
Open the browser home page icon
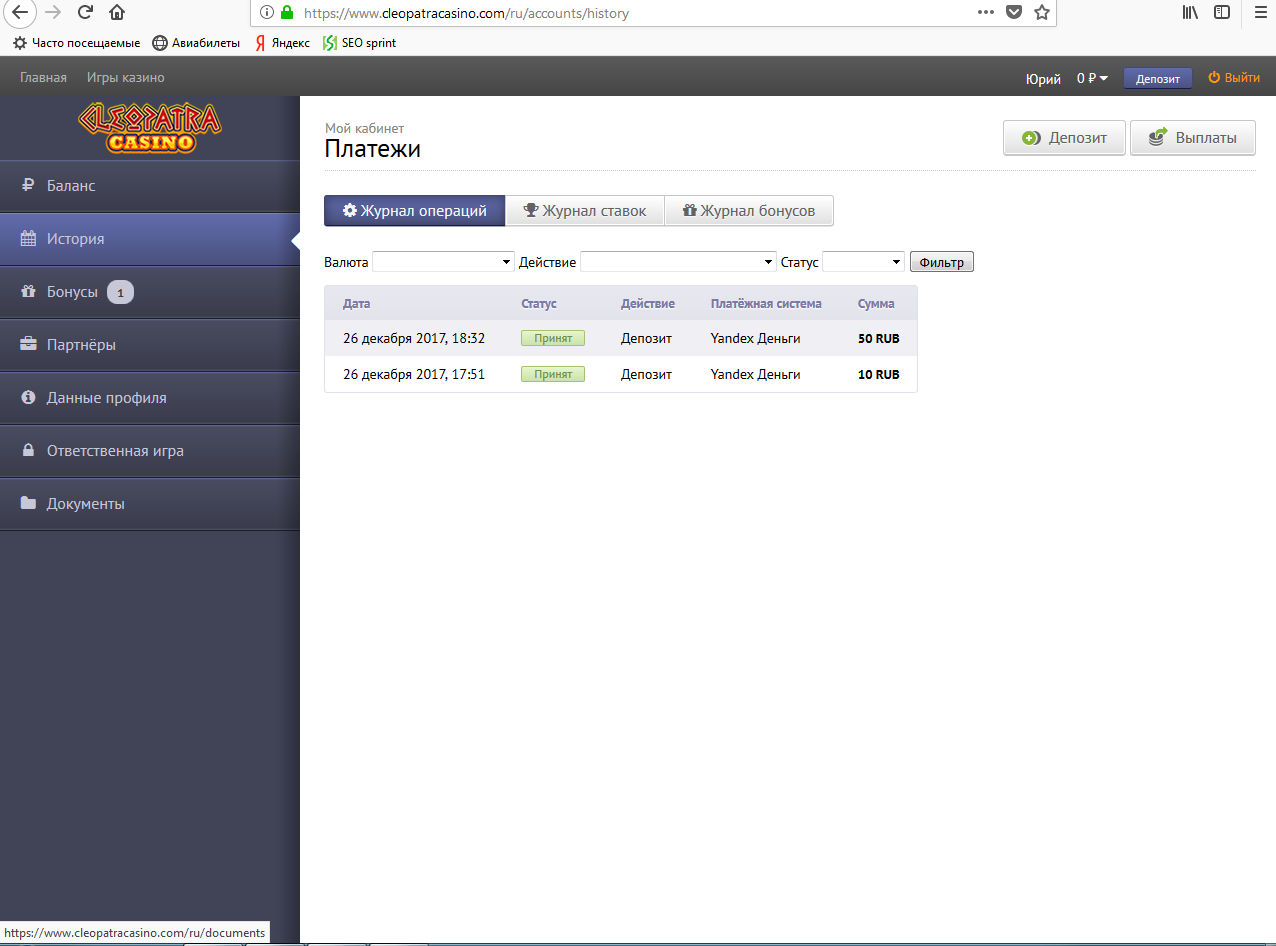pos(118,13)
